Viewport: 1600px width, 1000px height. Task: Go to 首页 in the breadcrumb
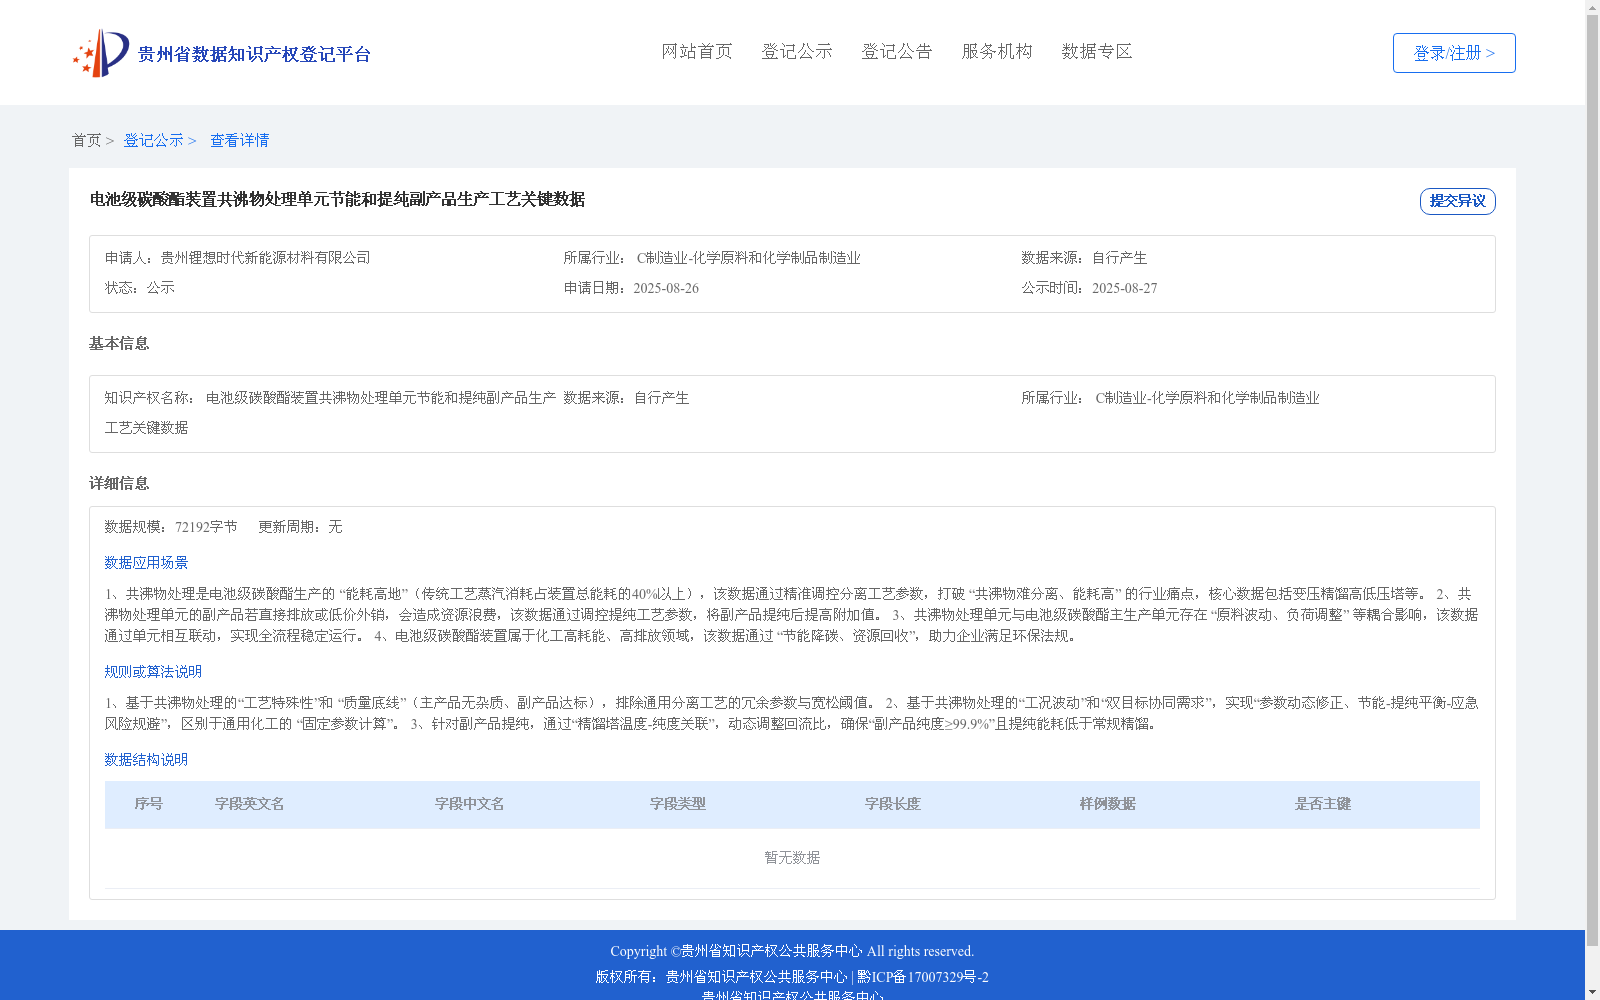point(86,140)
